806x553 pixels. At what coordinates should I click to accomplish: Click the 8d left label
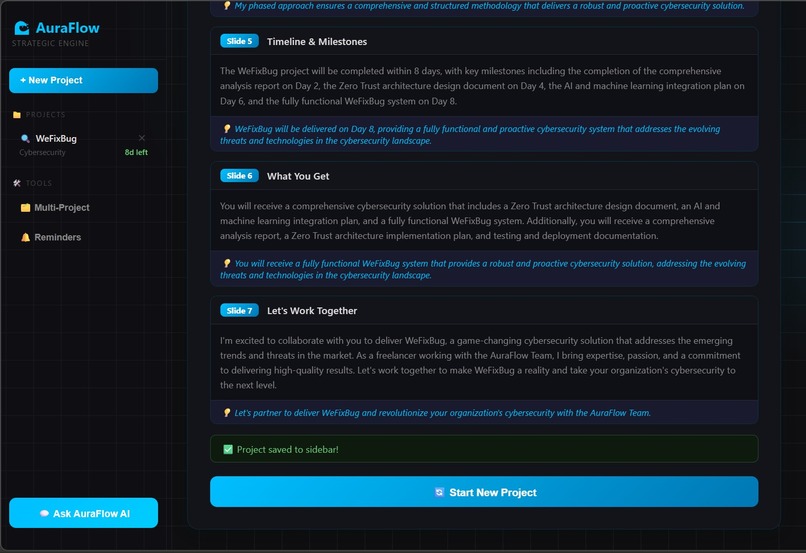pos(136,152)
